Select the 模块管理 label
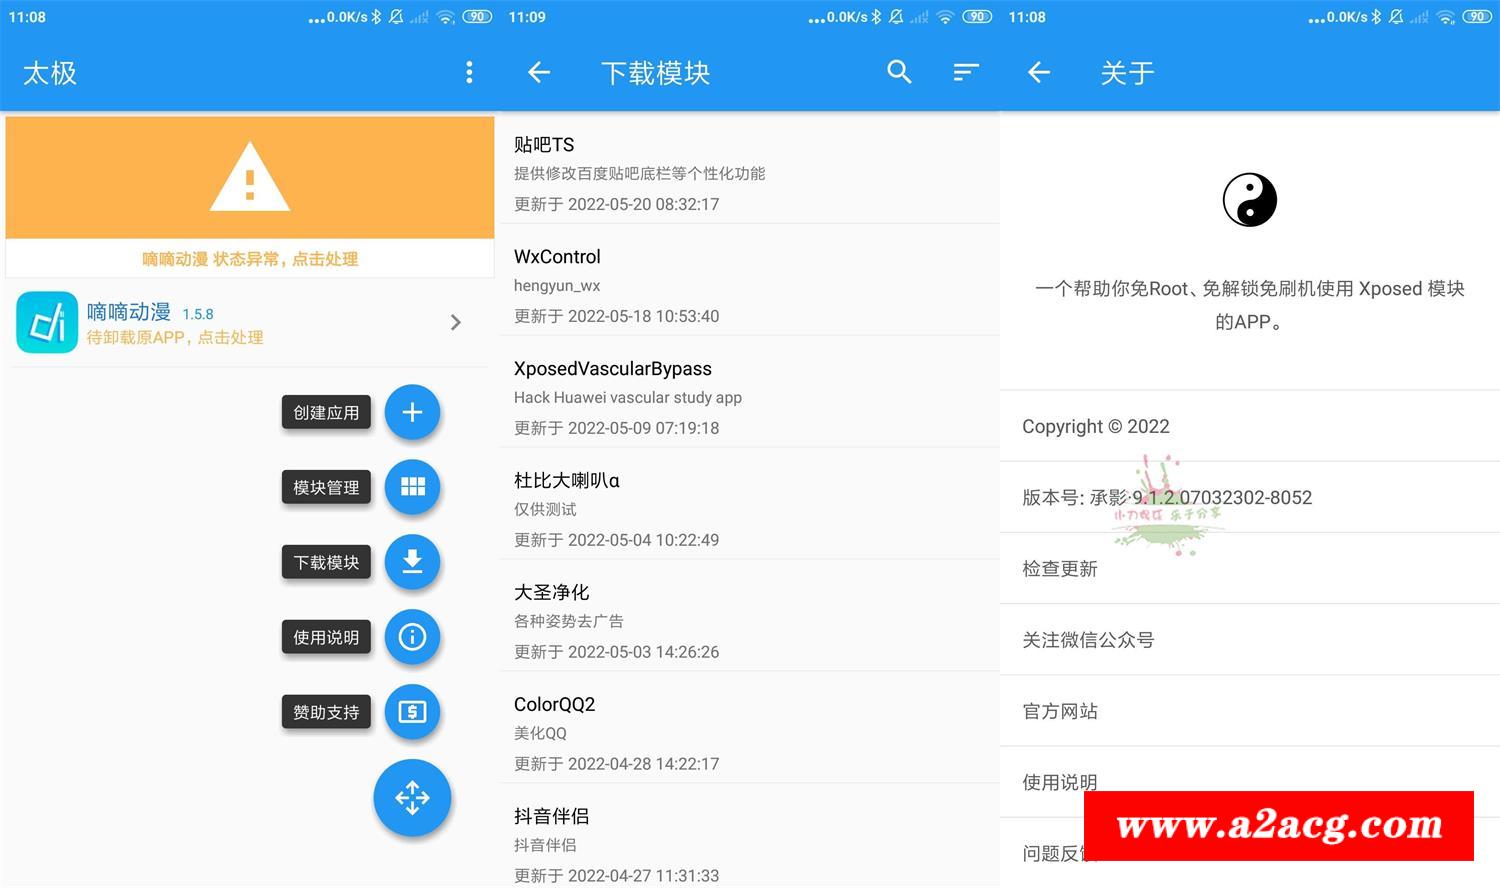 [x=326, y=487]
